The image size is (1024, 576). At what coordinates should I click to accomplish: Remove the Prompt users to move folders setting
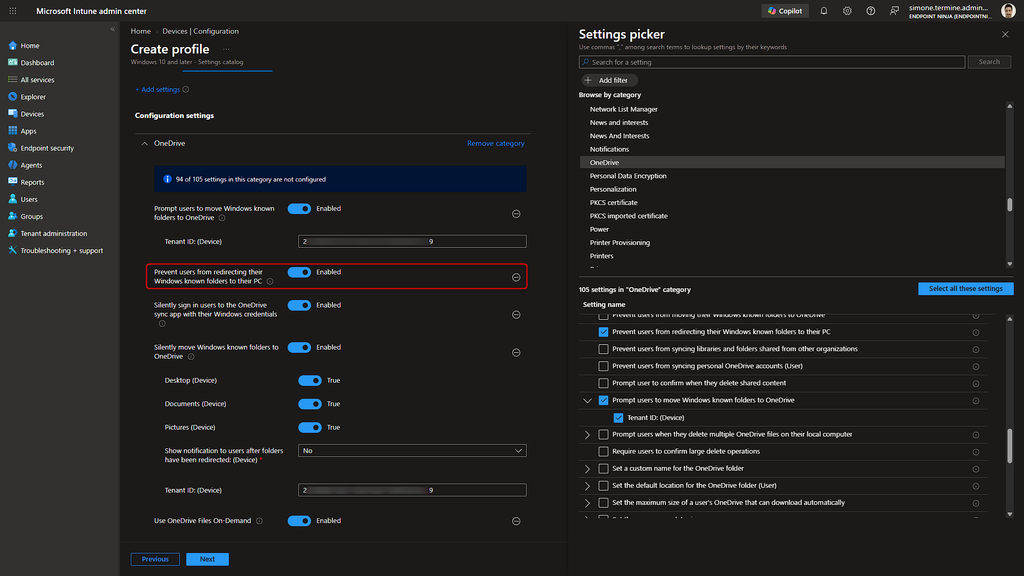pyautogui.click(x=516, y=214)
